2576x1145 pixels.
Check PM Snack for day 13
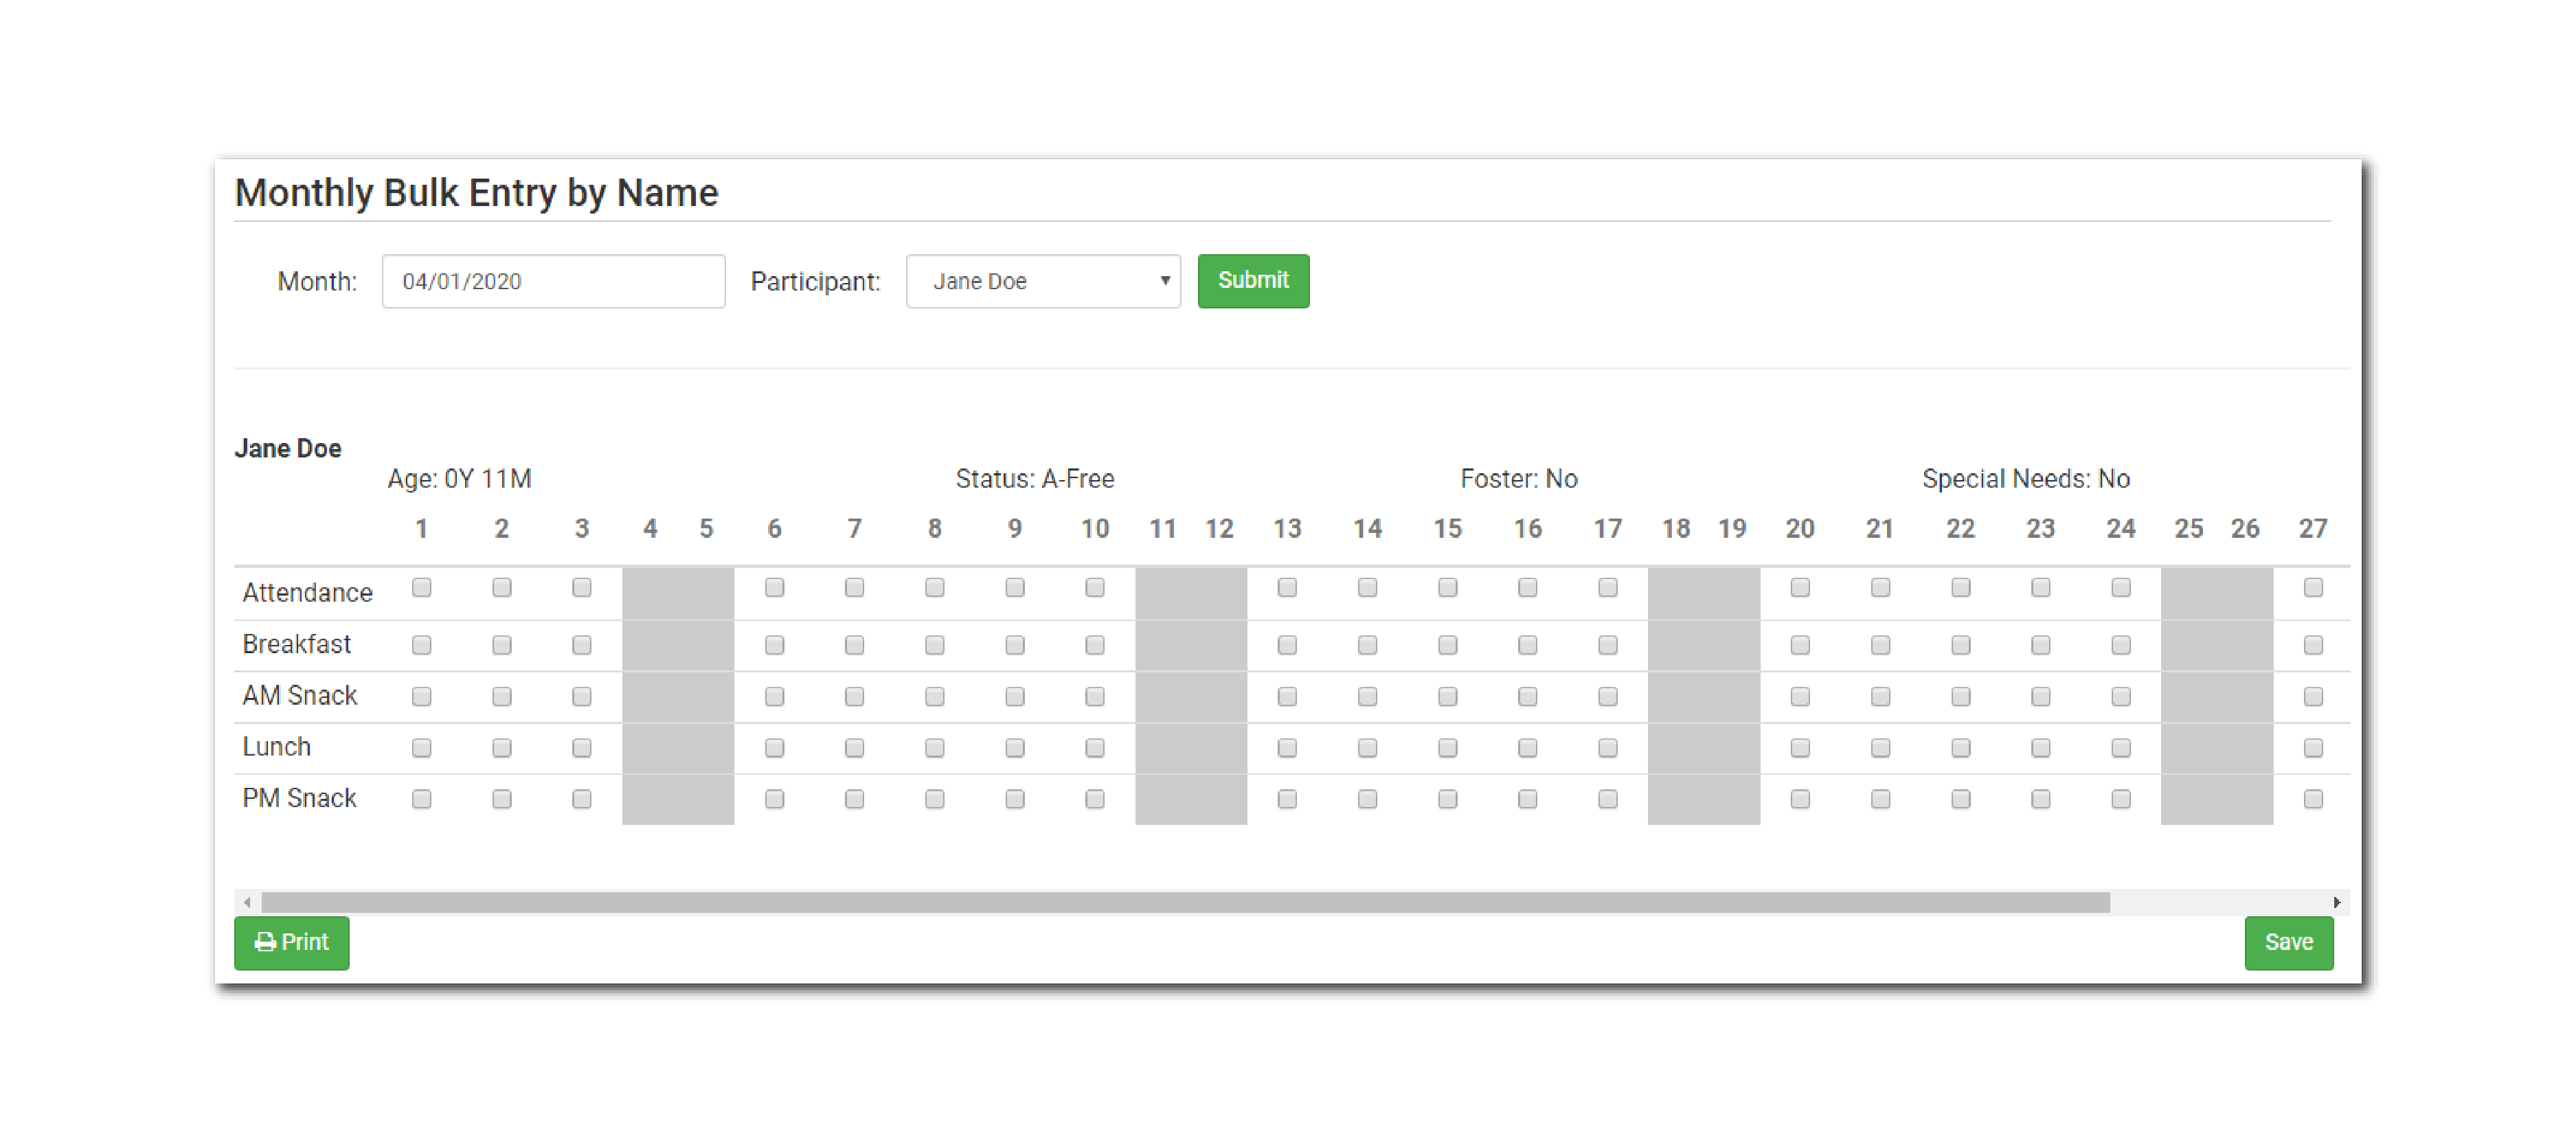point(1287,799)
